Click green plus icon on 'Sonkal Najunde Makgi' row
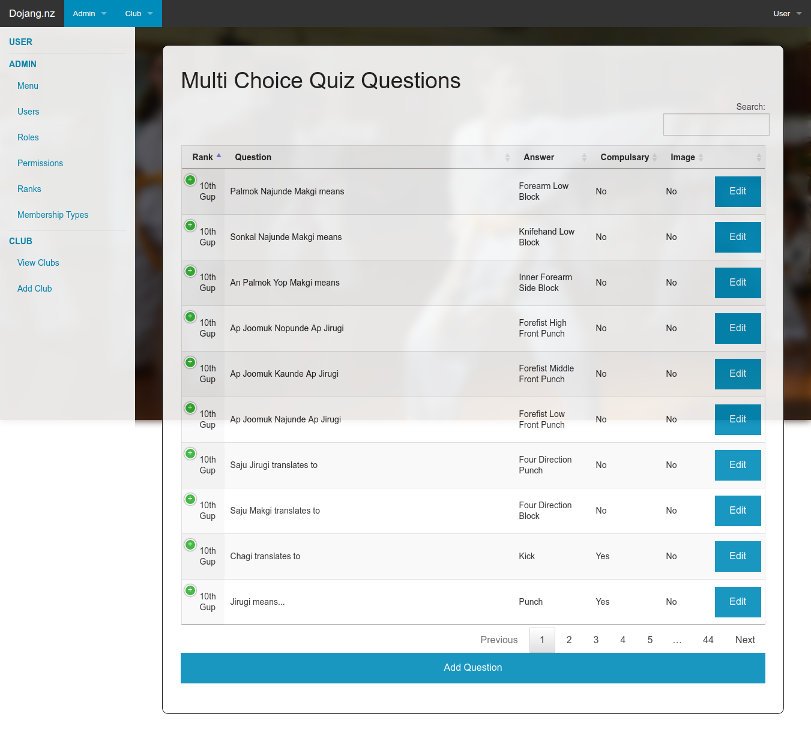 [190, 226]
